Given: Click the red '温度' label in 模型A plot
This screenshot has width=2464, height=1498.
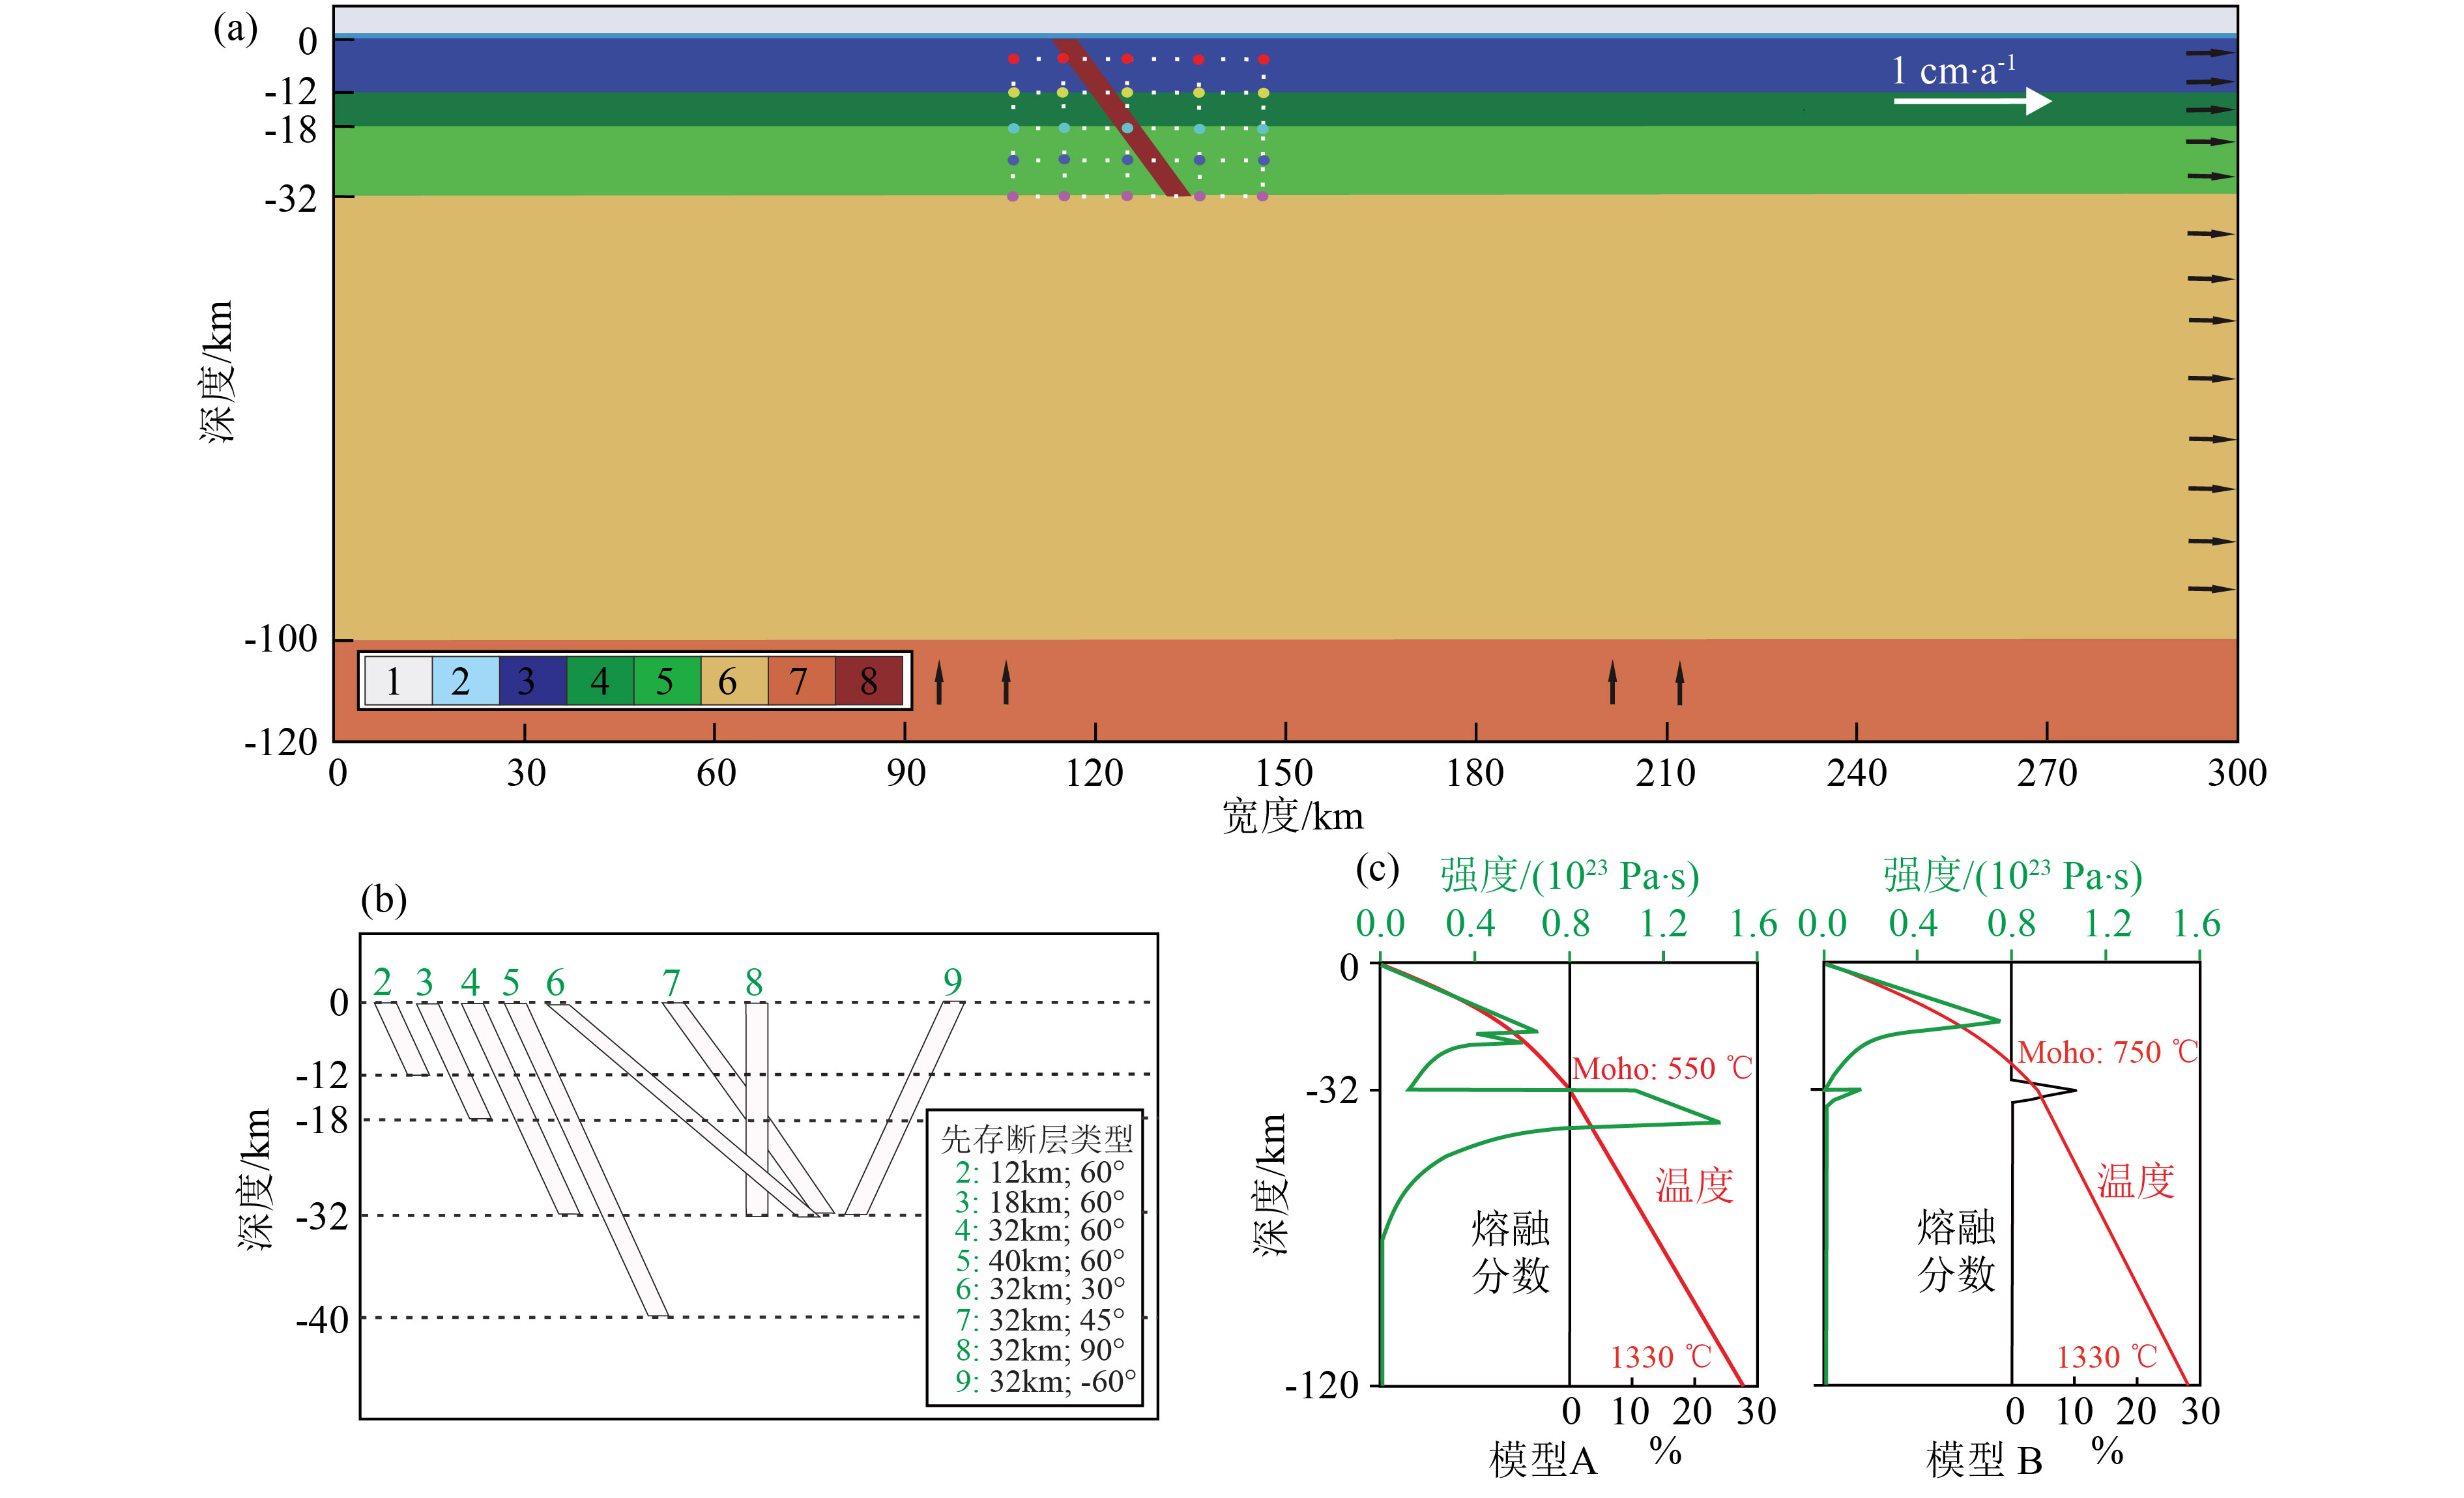Looking at the screenshot, I should tap(1694, 1185).
